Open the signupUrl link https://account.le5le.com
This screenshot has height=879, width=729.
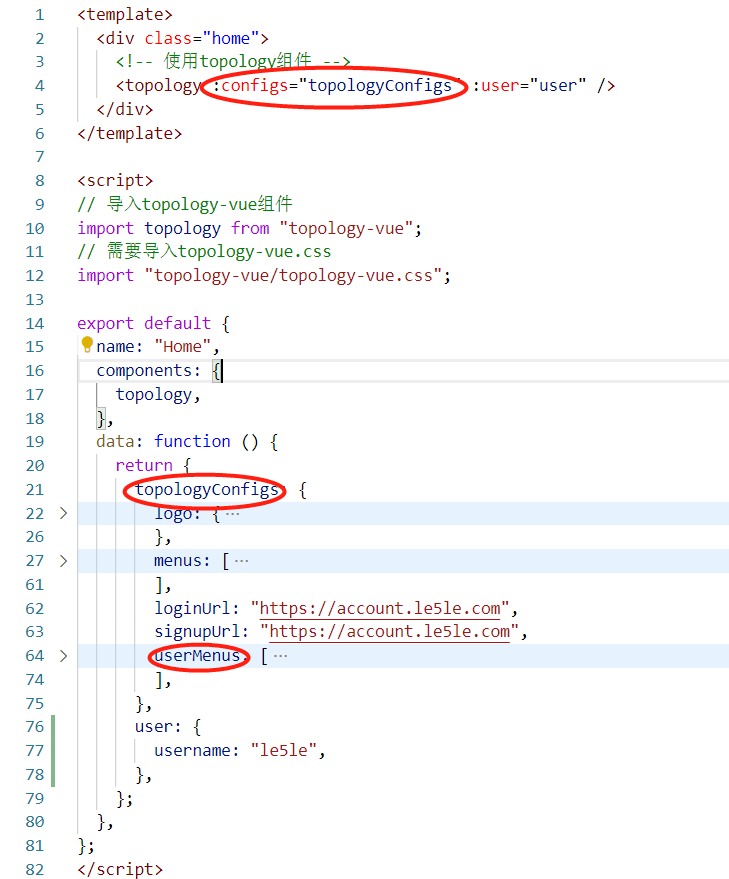click(390, 632)
